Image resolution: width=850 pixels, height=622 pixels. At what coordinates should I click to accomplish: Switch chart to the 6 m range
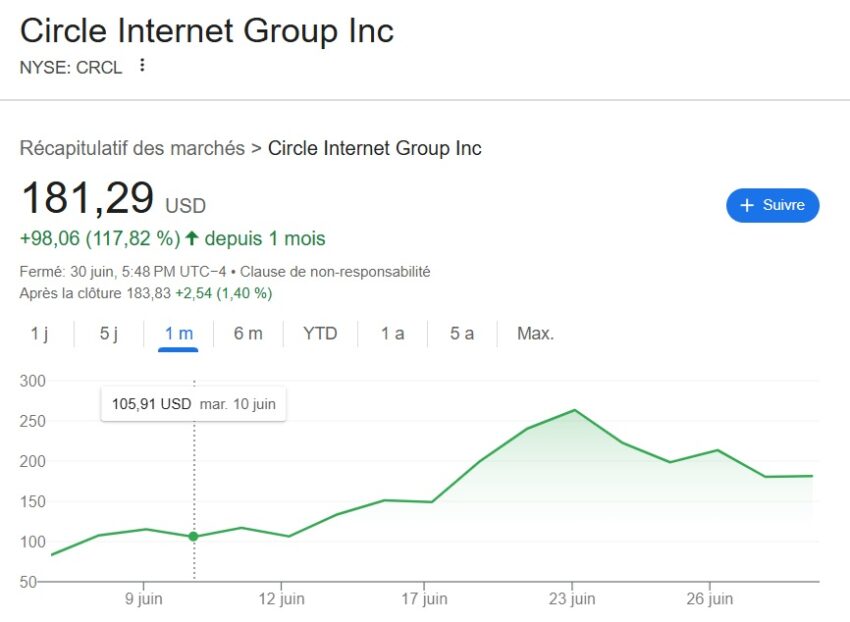pyautogui.click(x=248, y=334)
